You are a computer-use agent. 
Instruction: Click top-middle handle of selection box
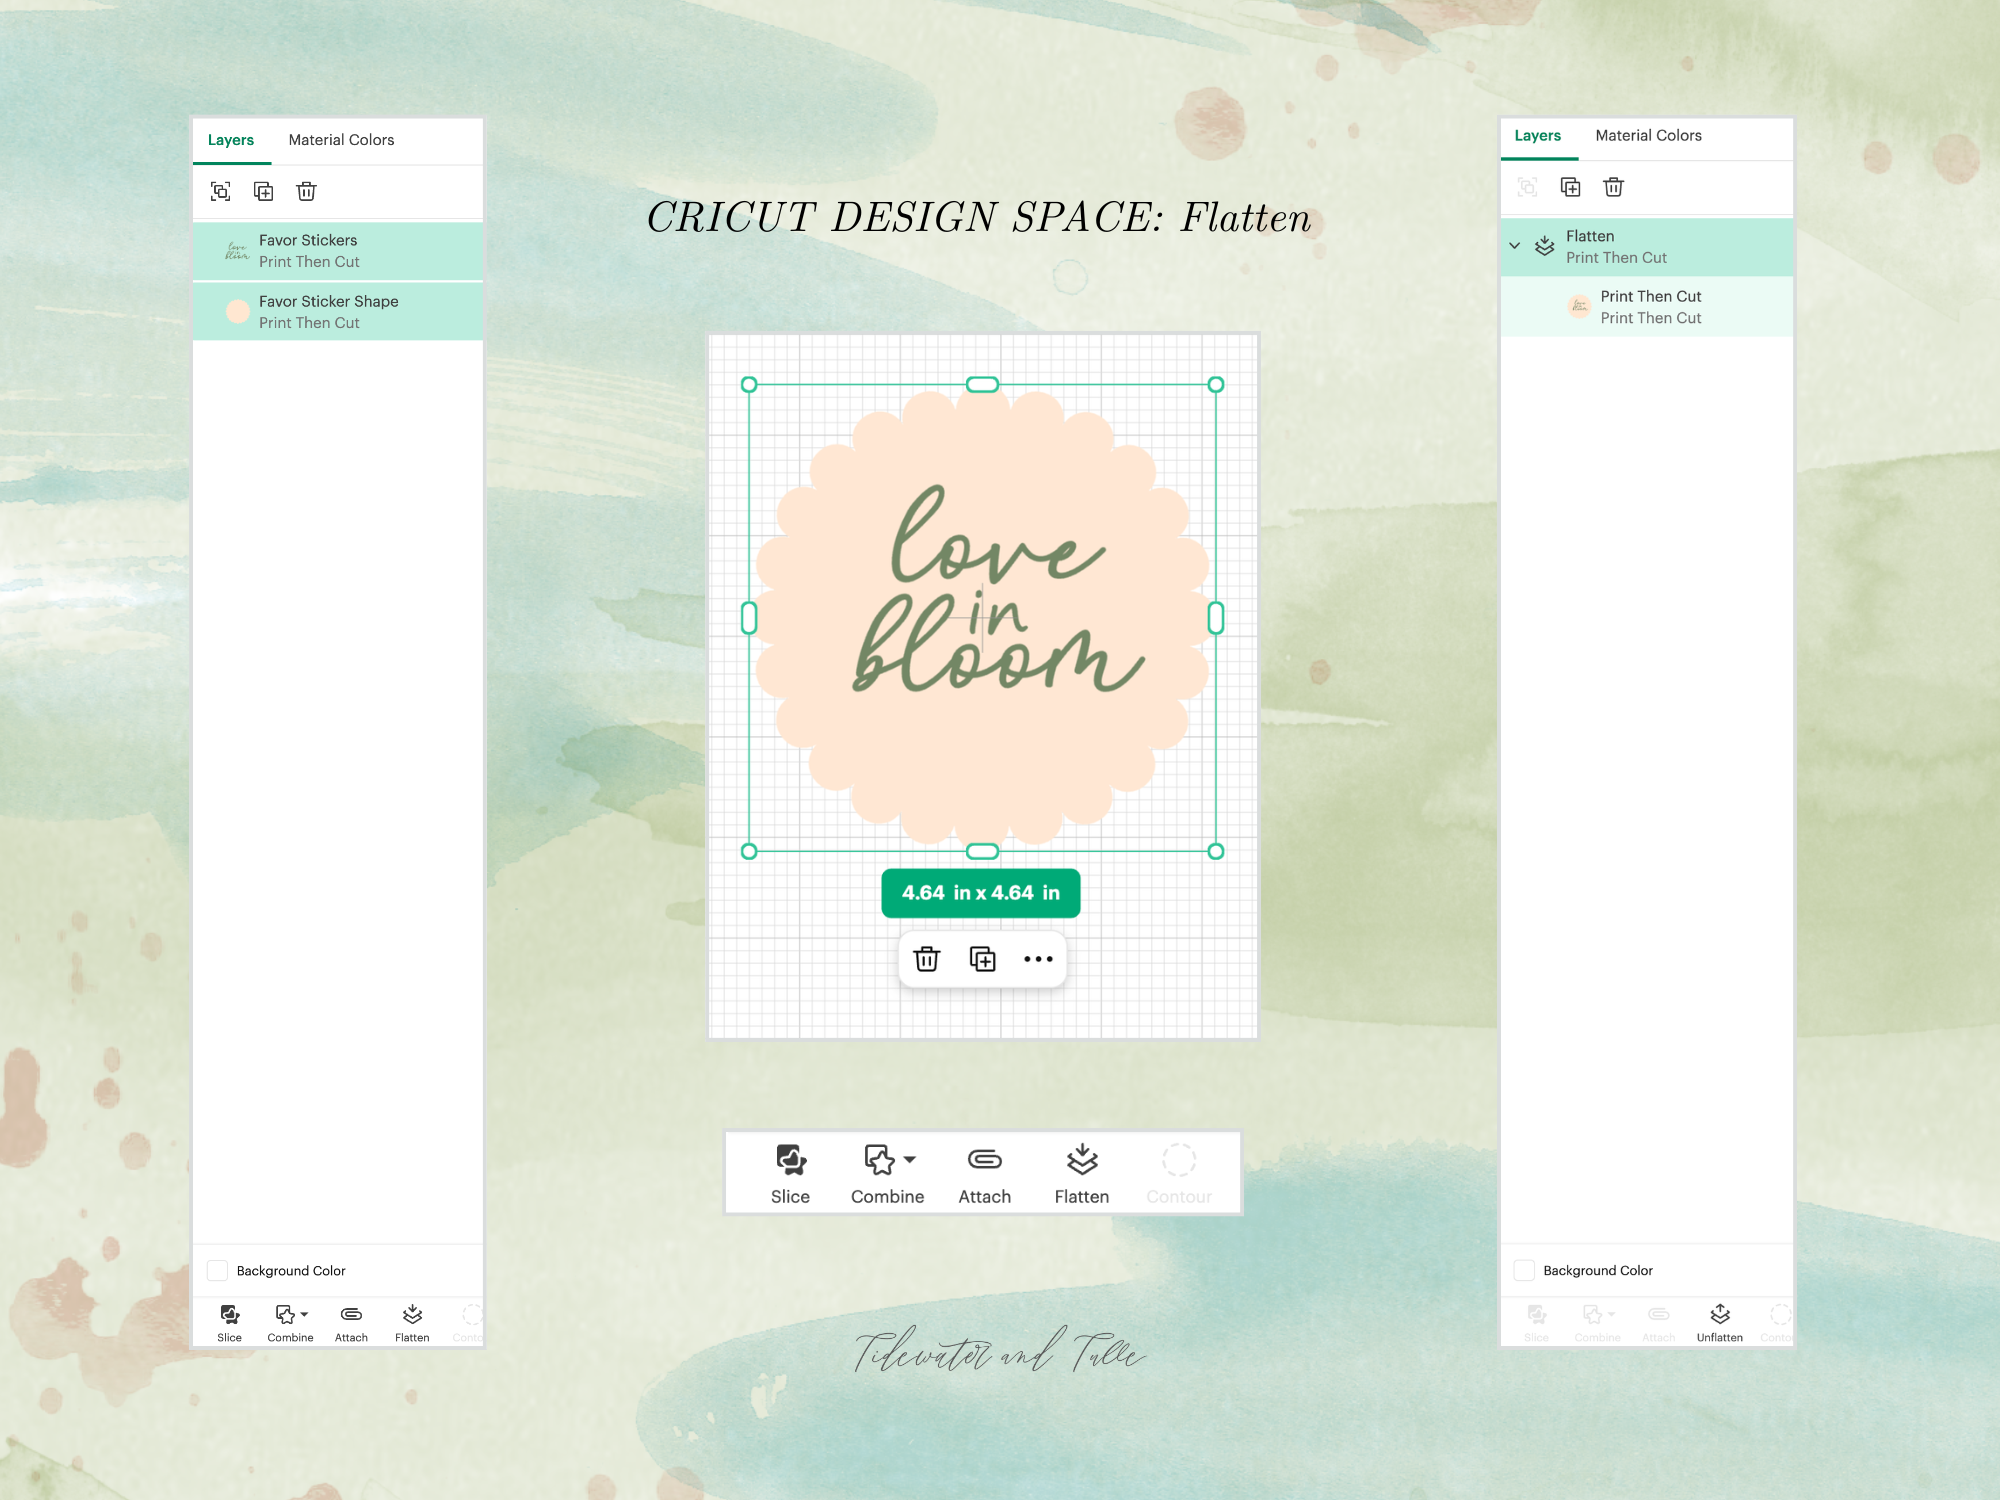pyautogui.click(x=983, y=385)
